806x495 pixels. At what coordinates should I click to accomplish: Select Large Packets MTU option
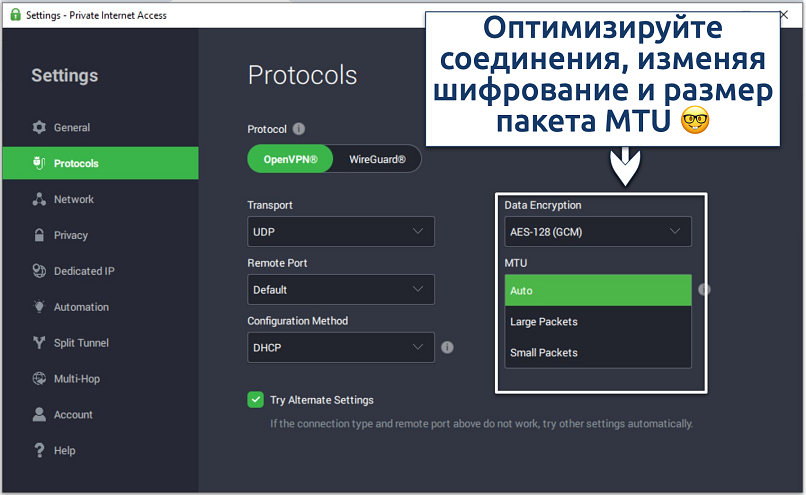coord(598,321)
